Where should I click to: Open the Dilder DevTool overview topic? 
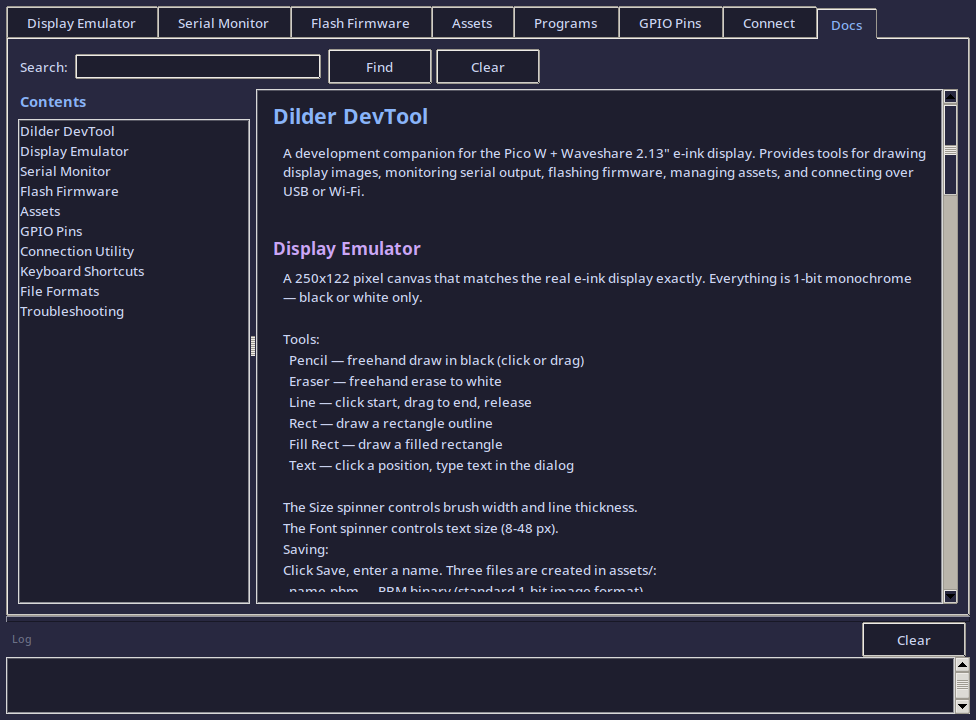tap(67, 131)
